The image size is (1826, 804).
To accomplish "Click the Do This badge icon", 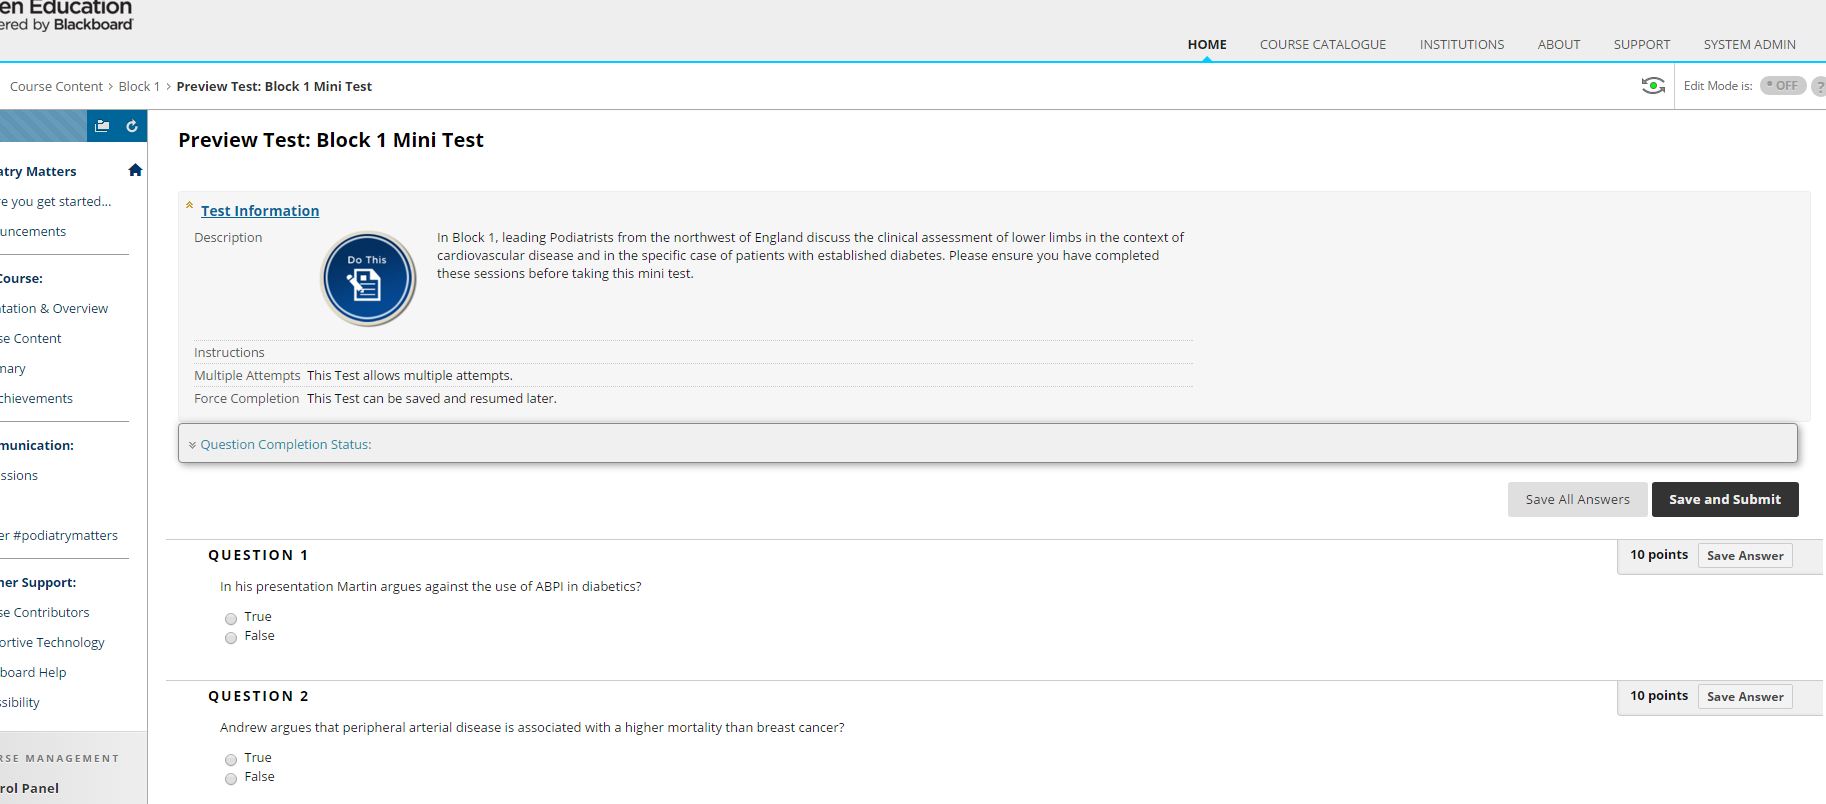I will [368, 279].
